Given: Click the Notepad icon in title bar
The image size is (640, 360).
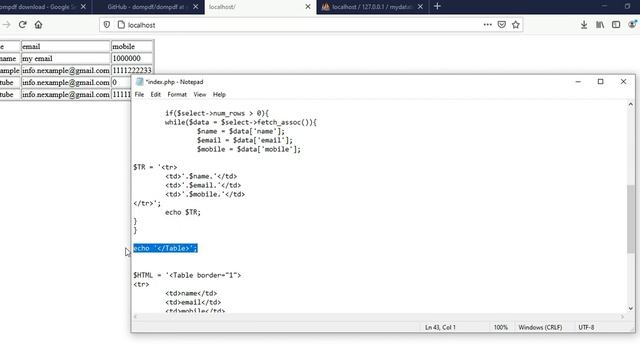Looking at the screenshot, I should 140,82.
